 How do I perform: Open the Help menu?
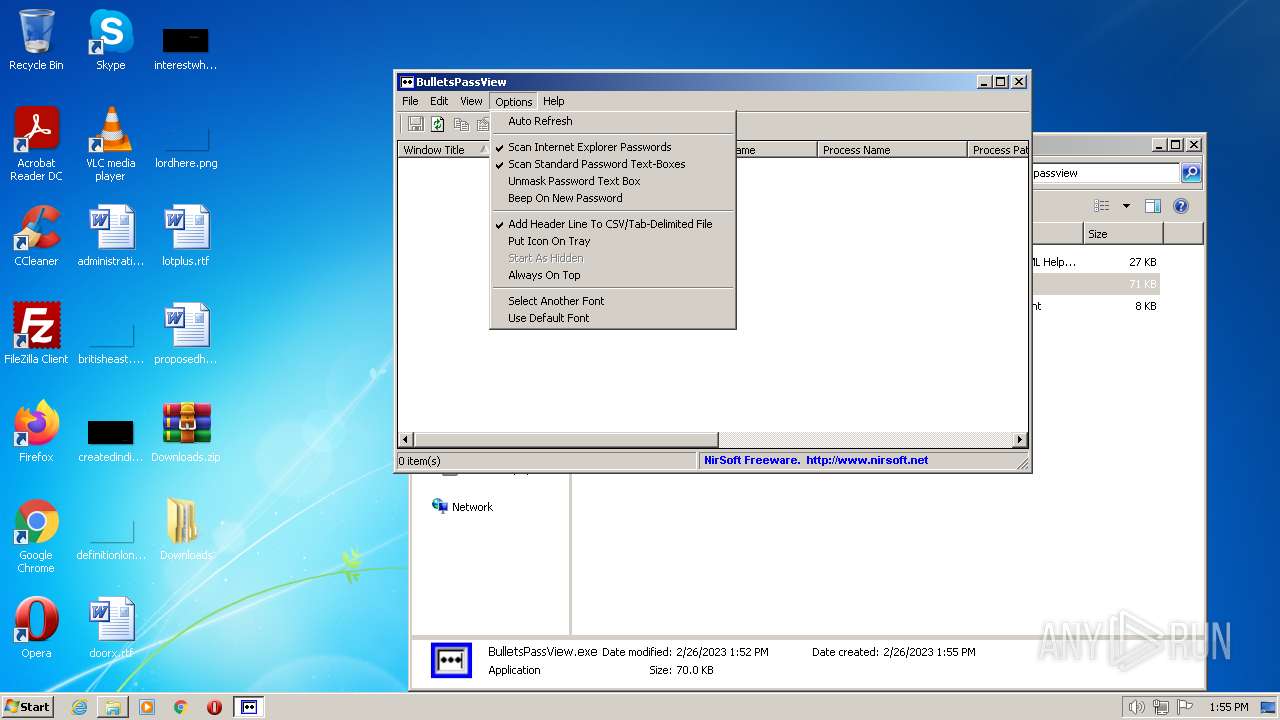[553, 101]
